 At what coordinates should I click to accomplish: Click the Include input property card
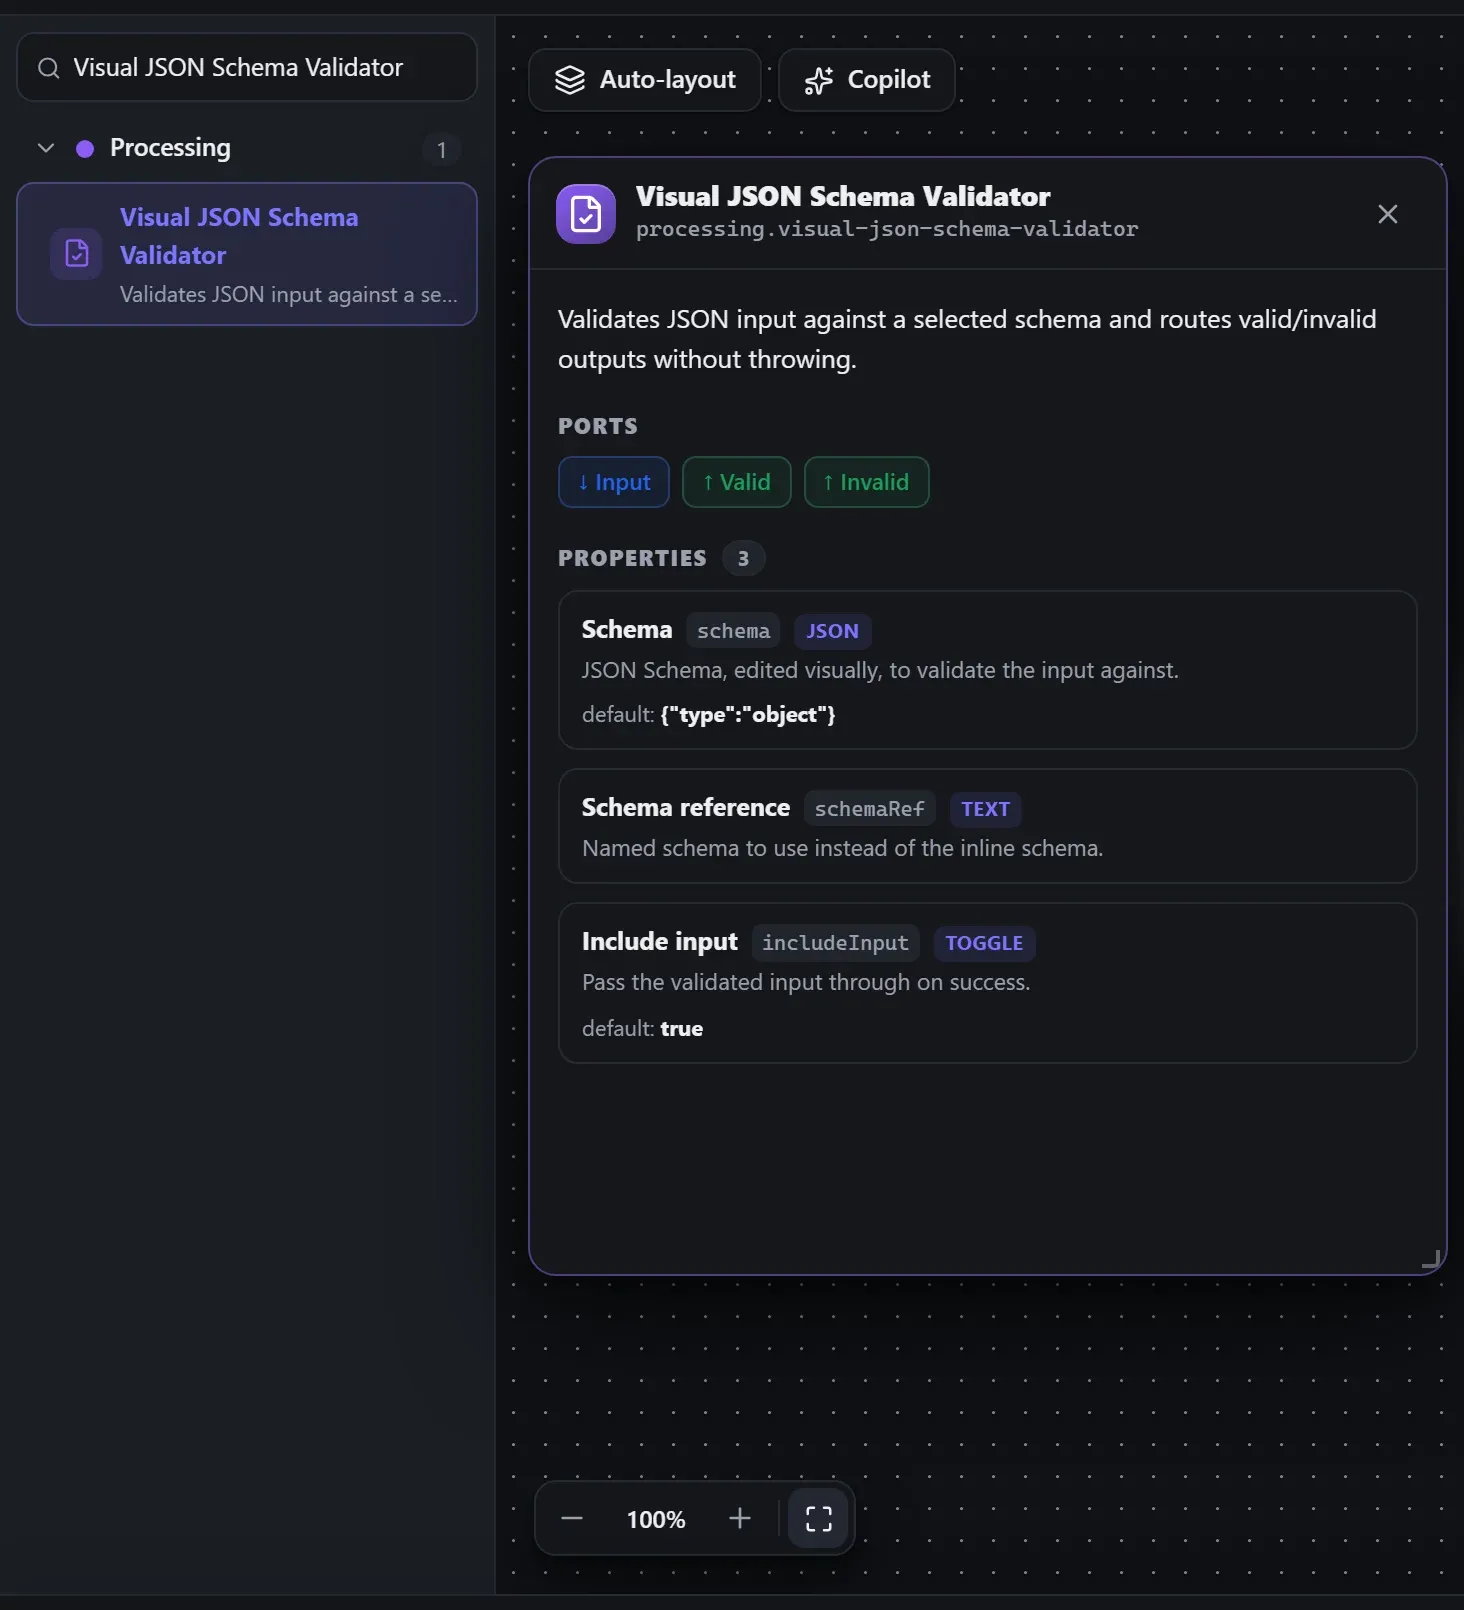click(988, 983)
